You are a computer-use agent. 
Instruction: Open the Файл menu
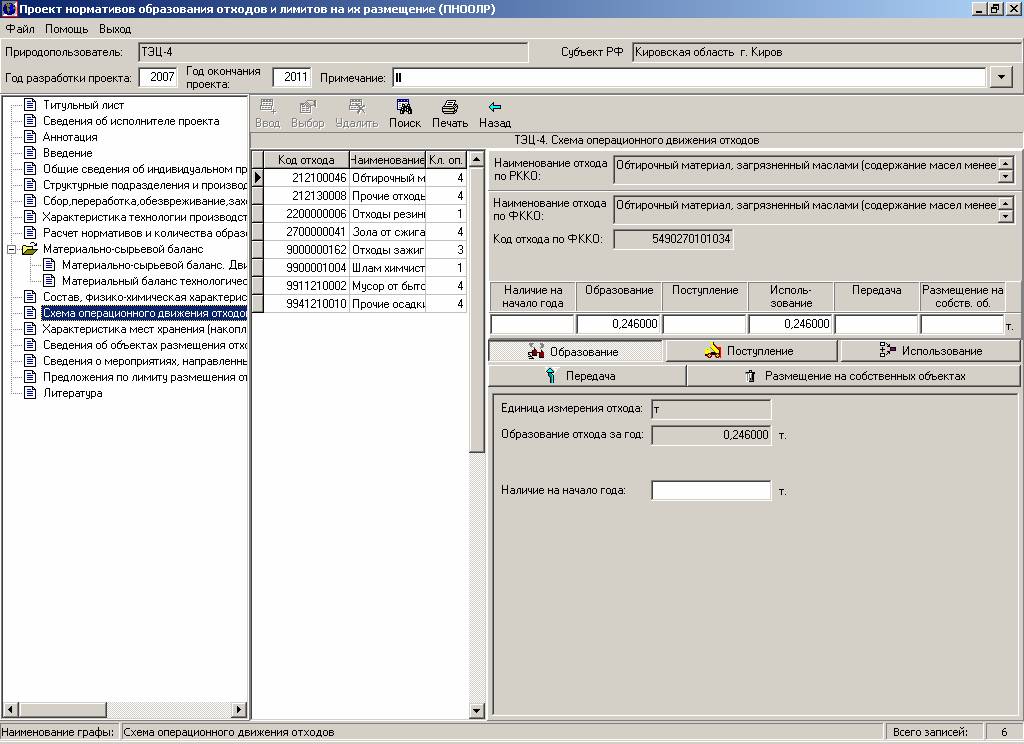pos(20,29)
